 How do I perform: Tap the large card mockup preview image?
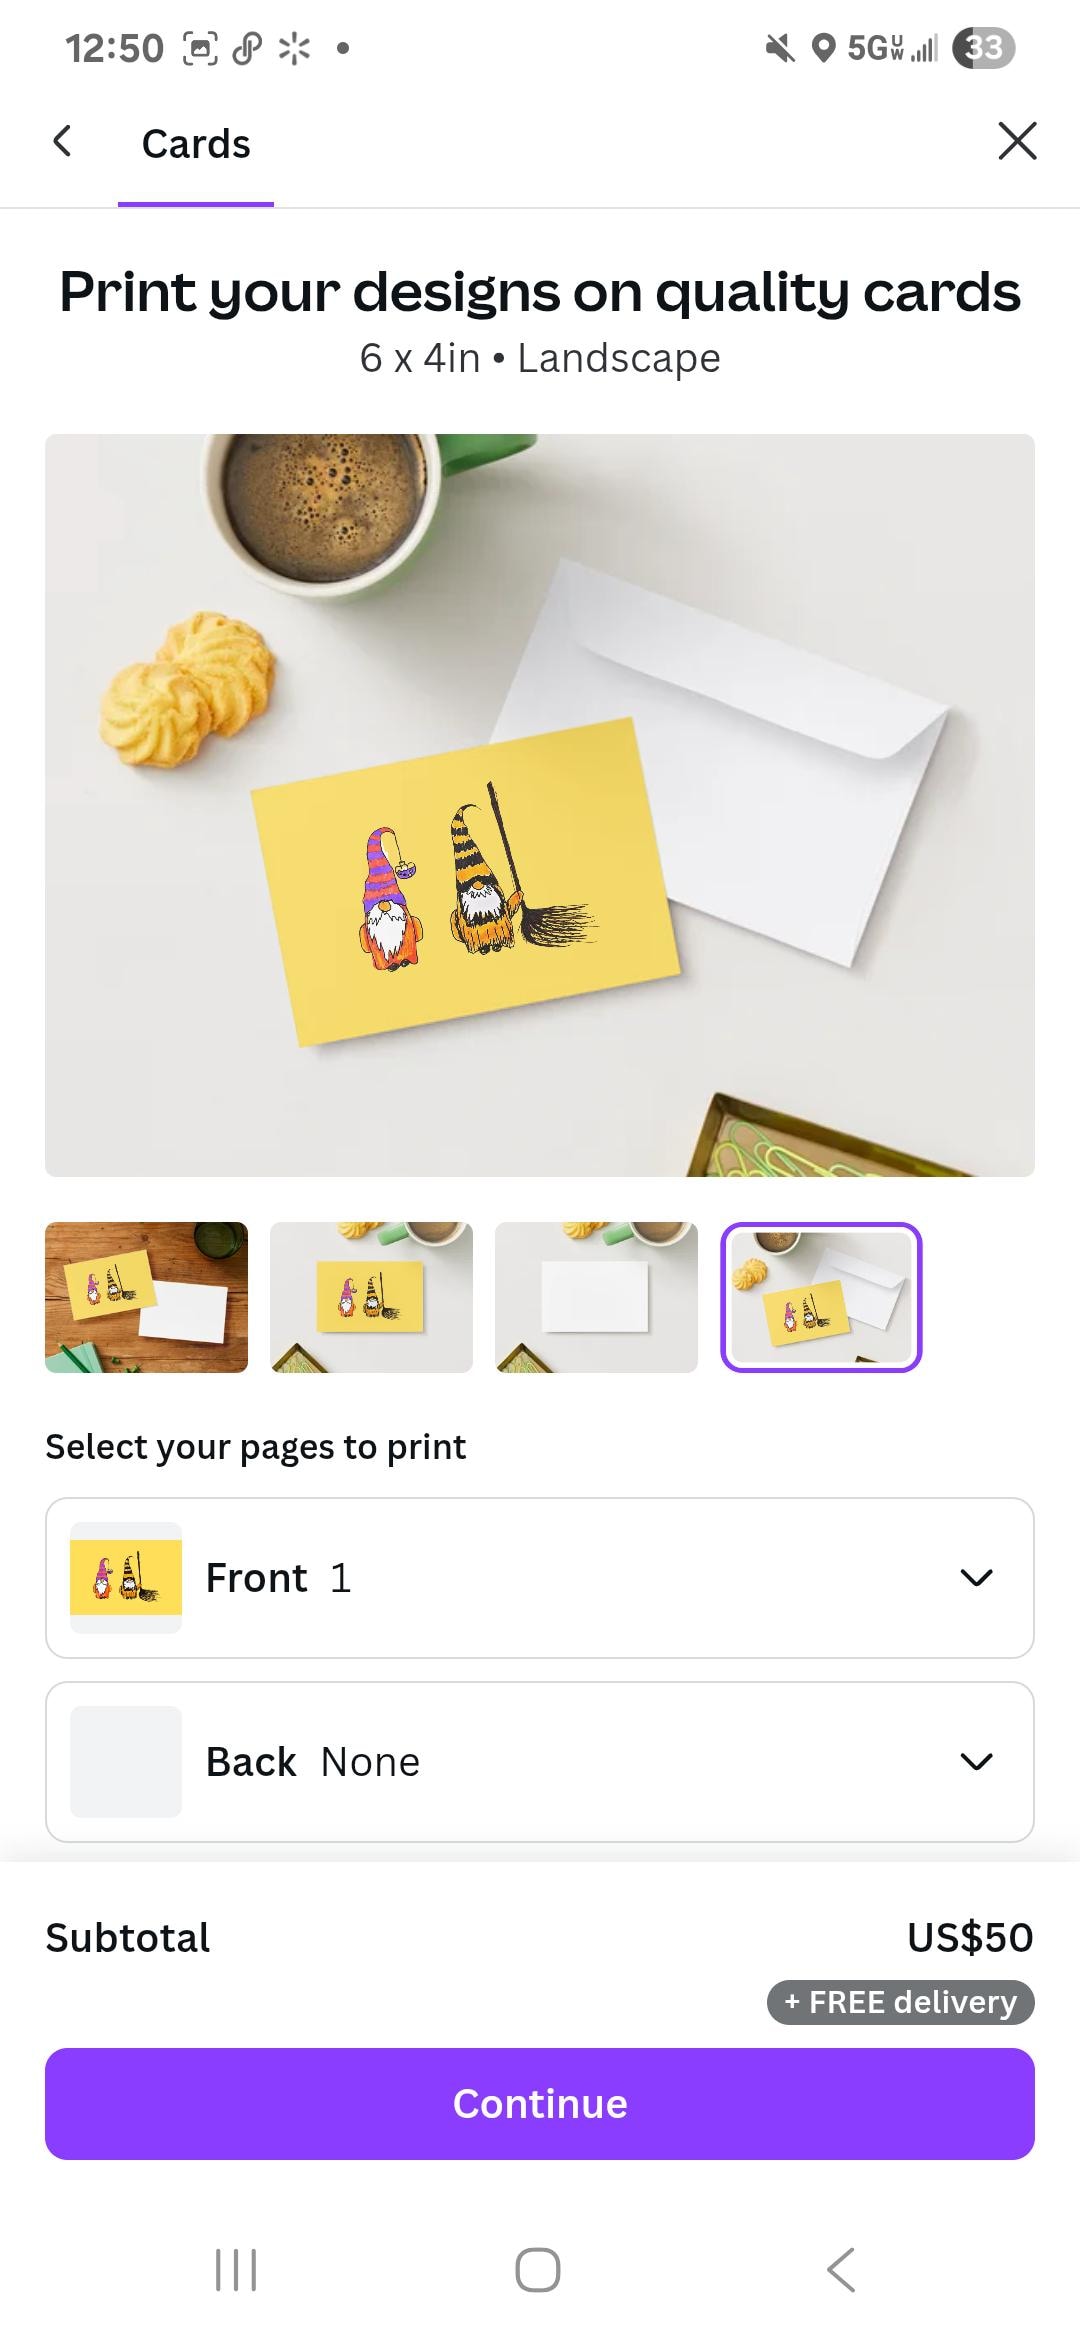coord(540,805)
